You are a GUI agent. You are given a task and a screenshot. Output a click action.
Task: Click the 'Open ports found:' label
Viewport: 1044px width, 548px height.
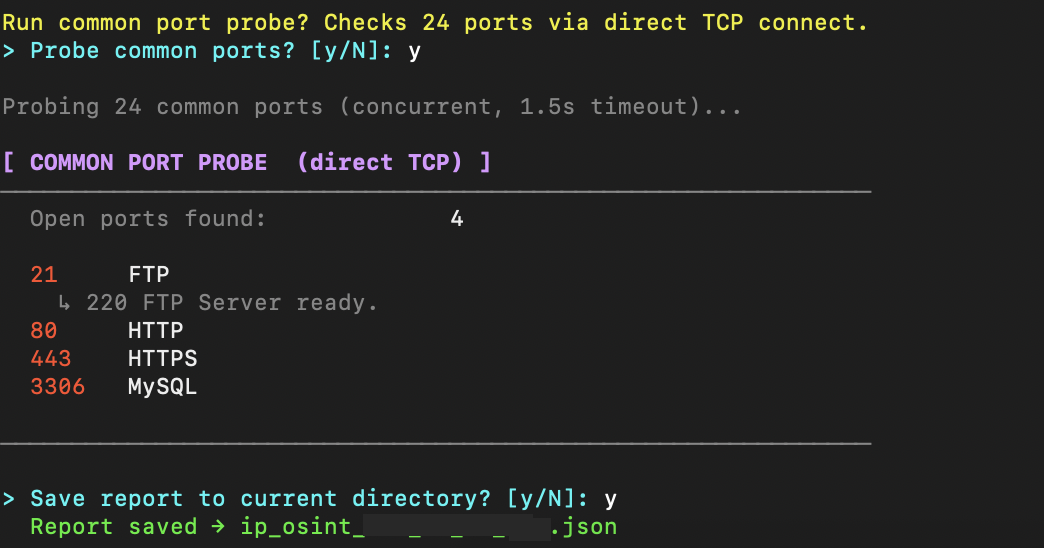[149, 218]
